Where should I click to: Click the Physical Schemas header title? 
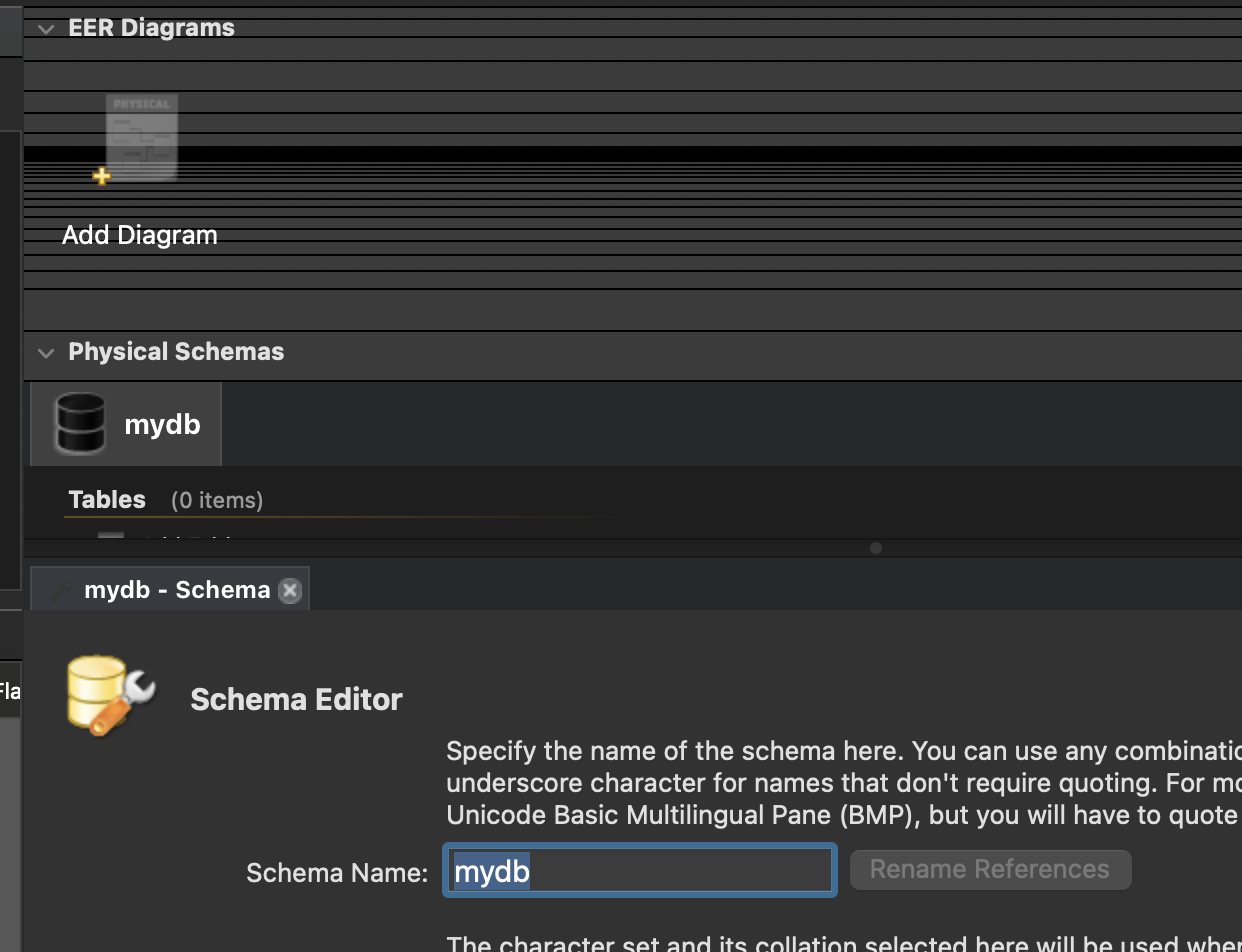coord(176,352)
